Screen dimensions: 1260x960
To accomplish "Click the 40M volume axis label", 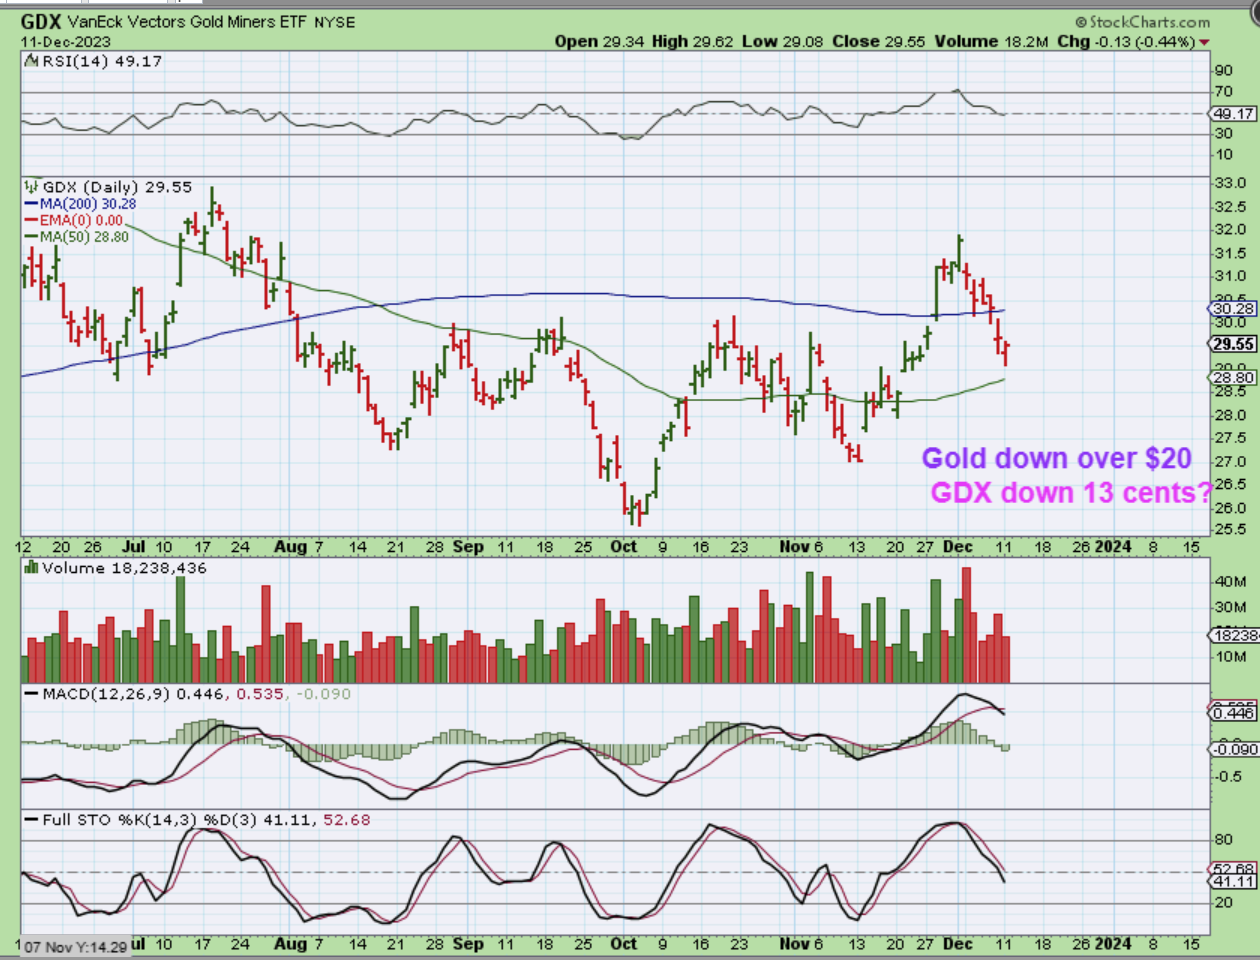I will click(1230, 581).
